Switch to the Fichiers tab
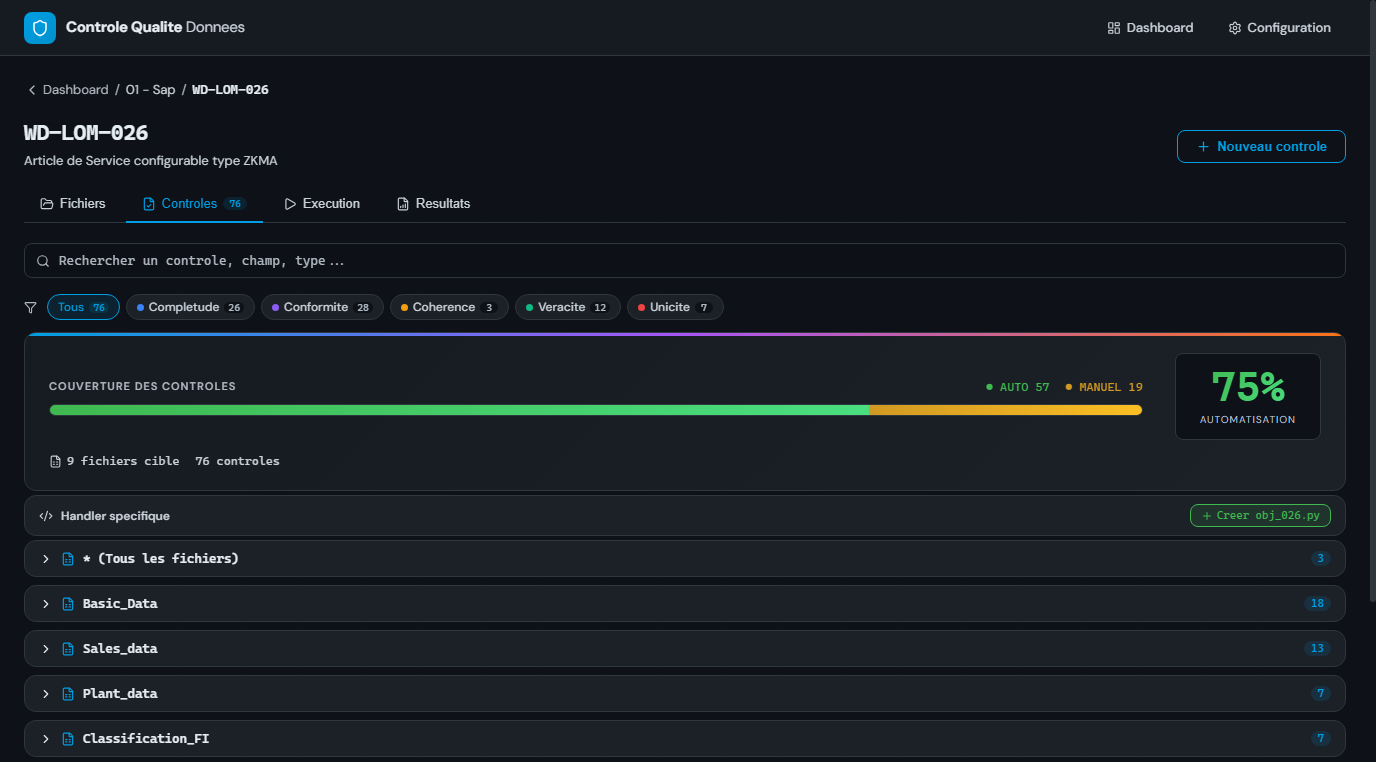Viewport: 1376px width, 762px height. point(72,203)
